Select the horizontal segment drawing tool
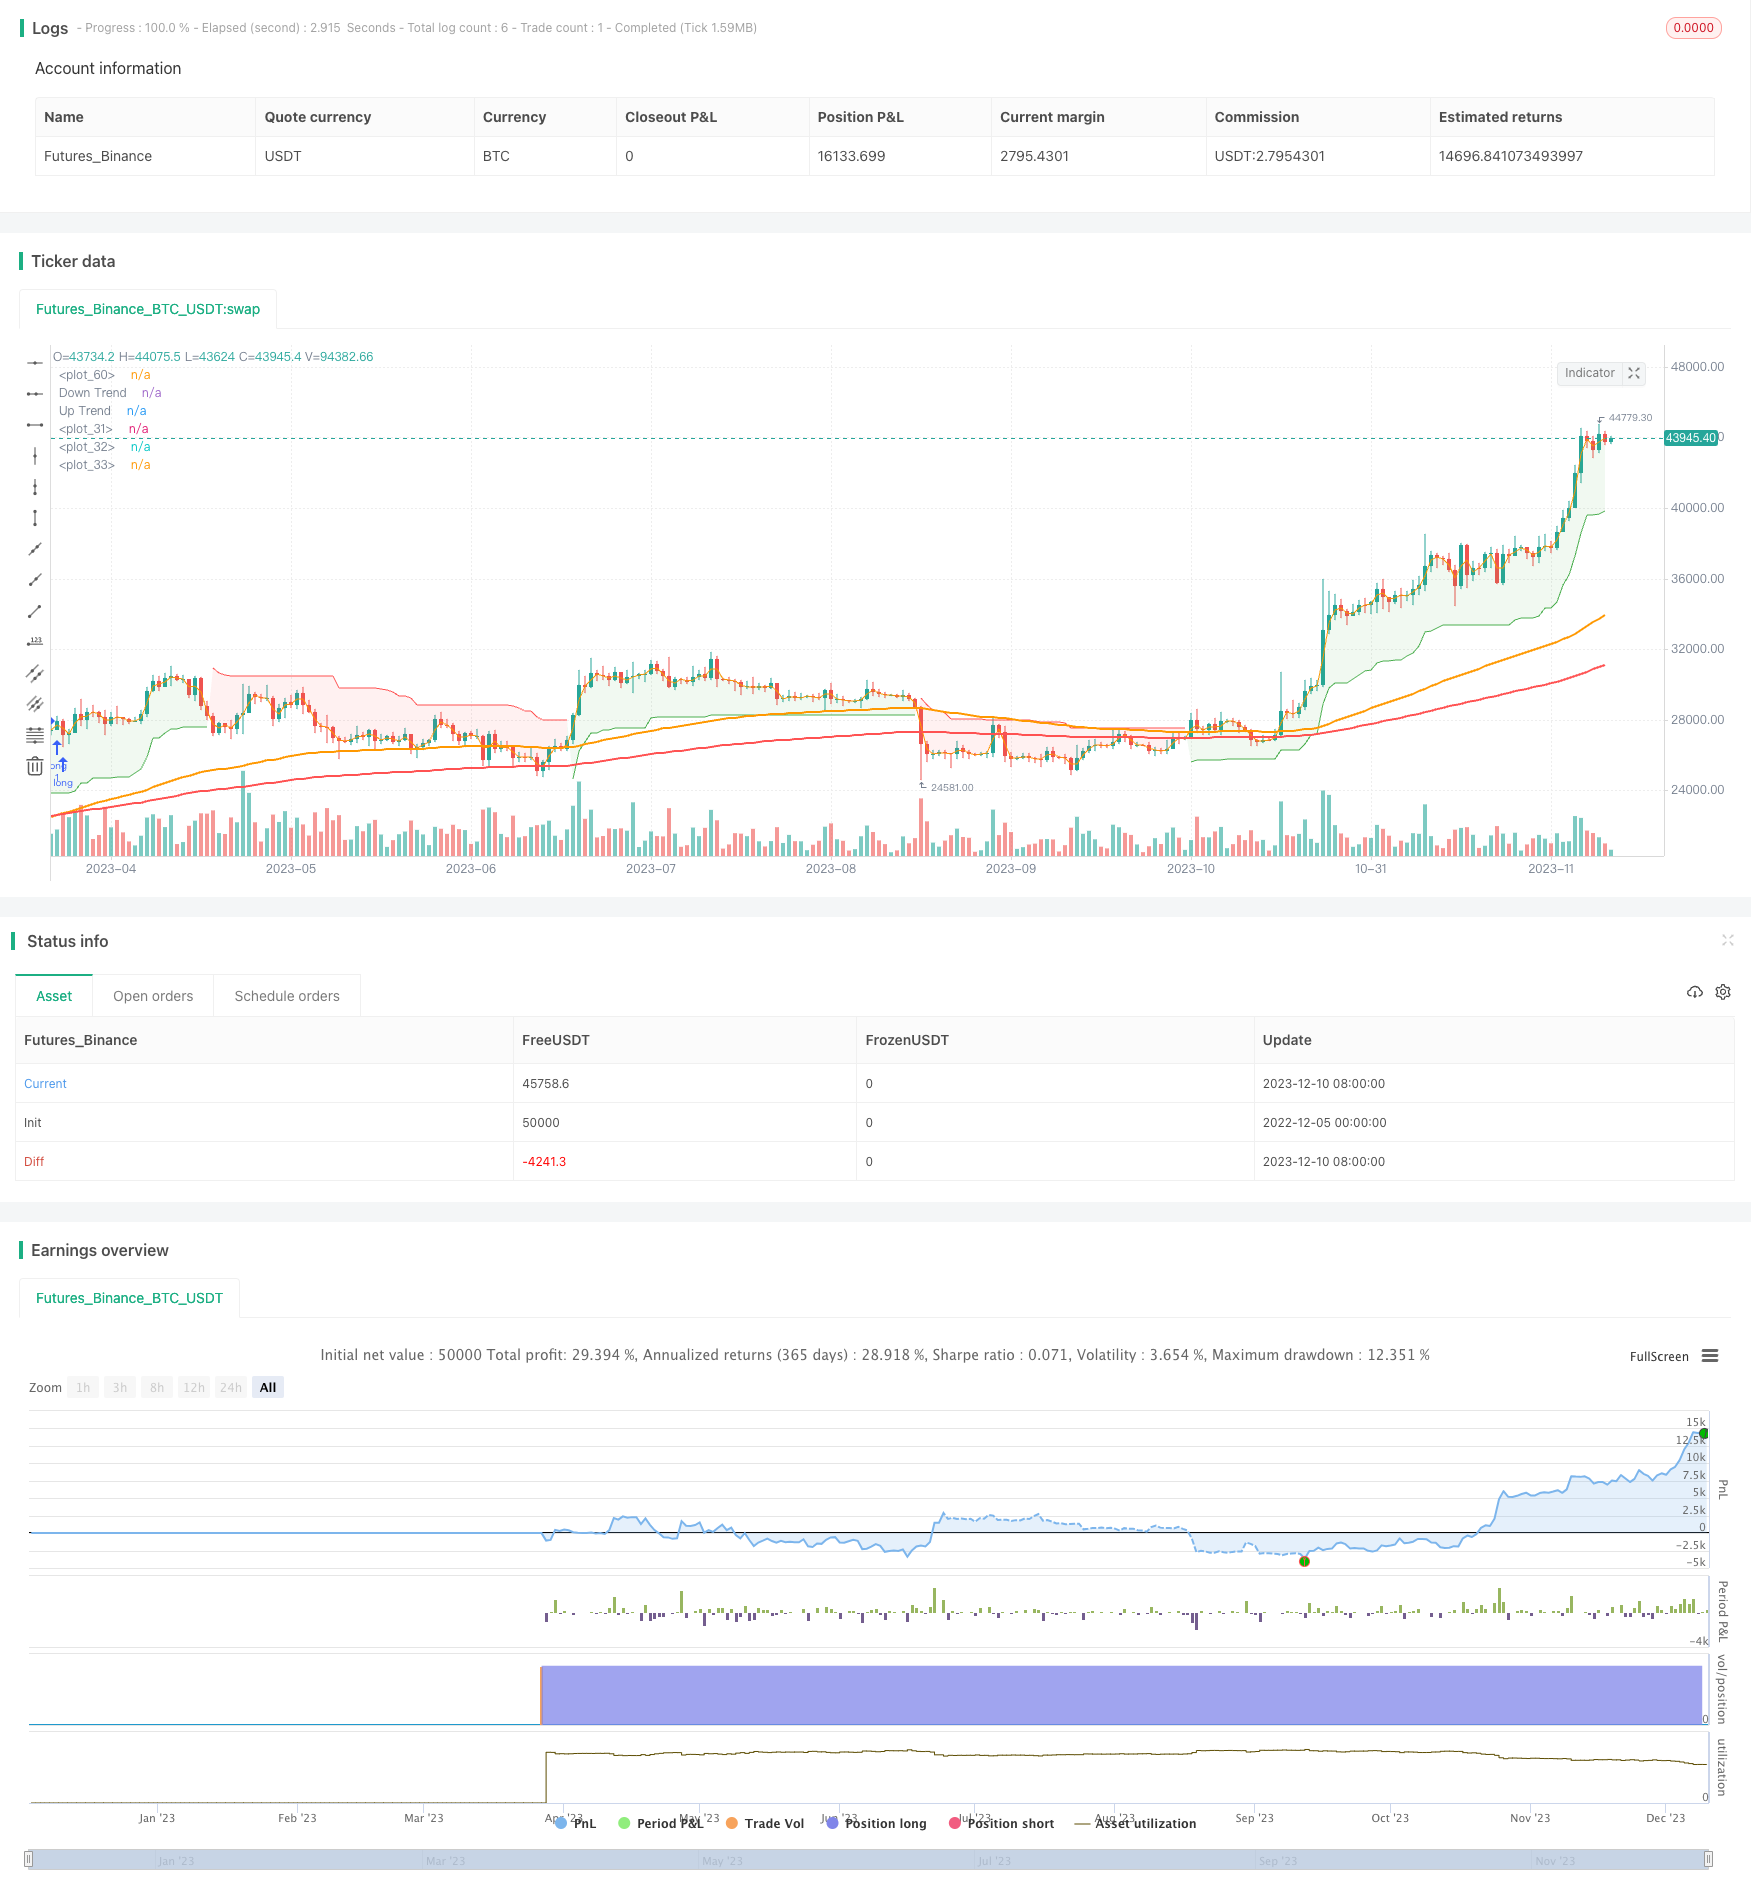The image size is (1751, 1900). 35,425
